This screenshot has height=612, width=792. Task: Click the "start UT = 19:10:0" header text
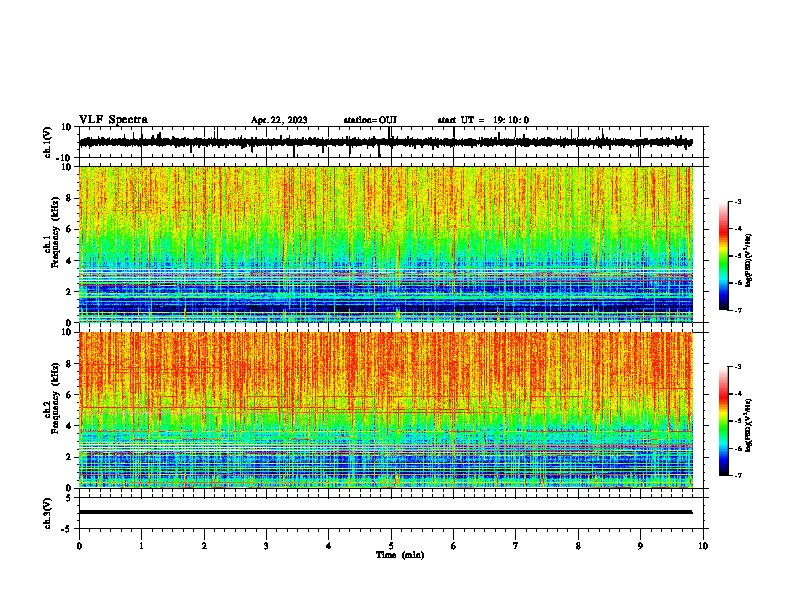point(483,120)
